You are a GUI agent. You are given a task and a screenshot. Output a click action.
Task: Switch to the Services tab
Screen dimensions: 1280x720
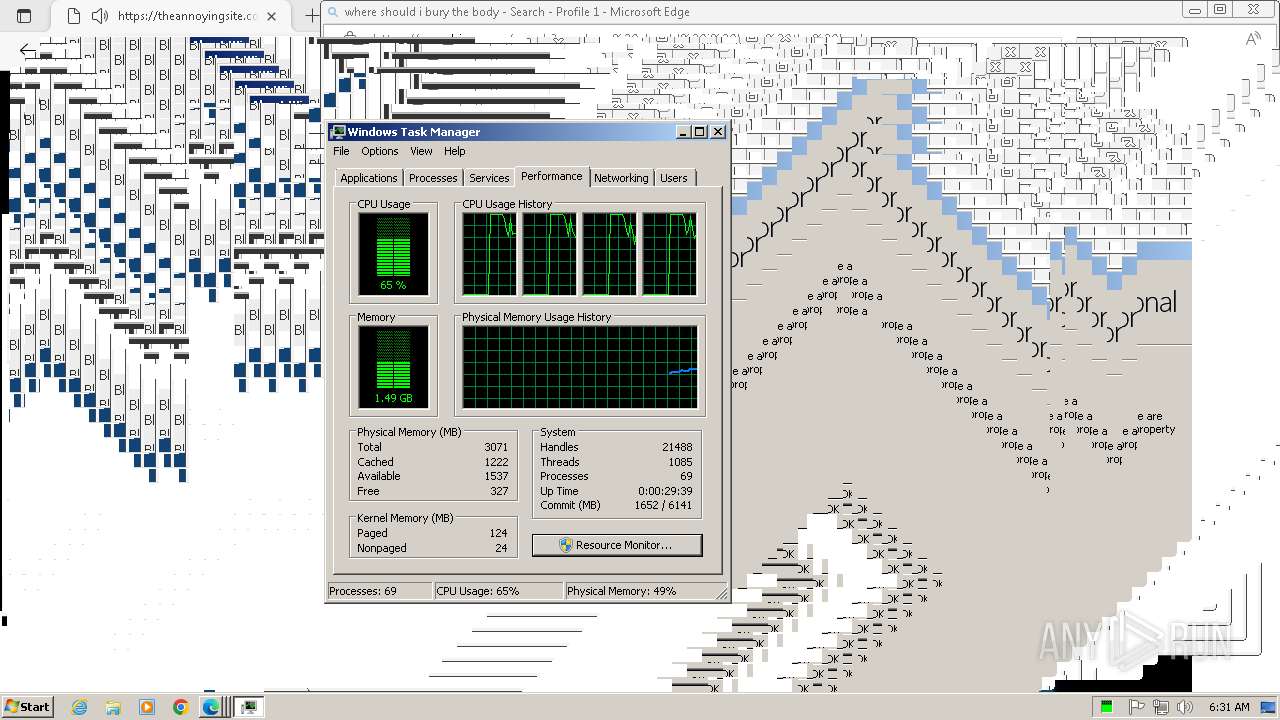coord(489,178)
